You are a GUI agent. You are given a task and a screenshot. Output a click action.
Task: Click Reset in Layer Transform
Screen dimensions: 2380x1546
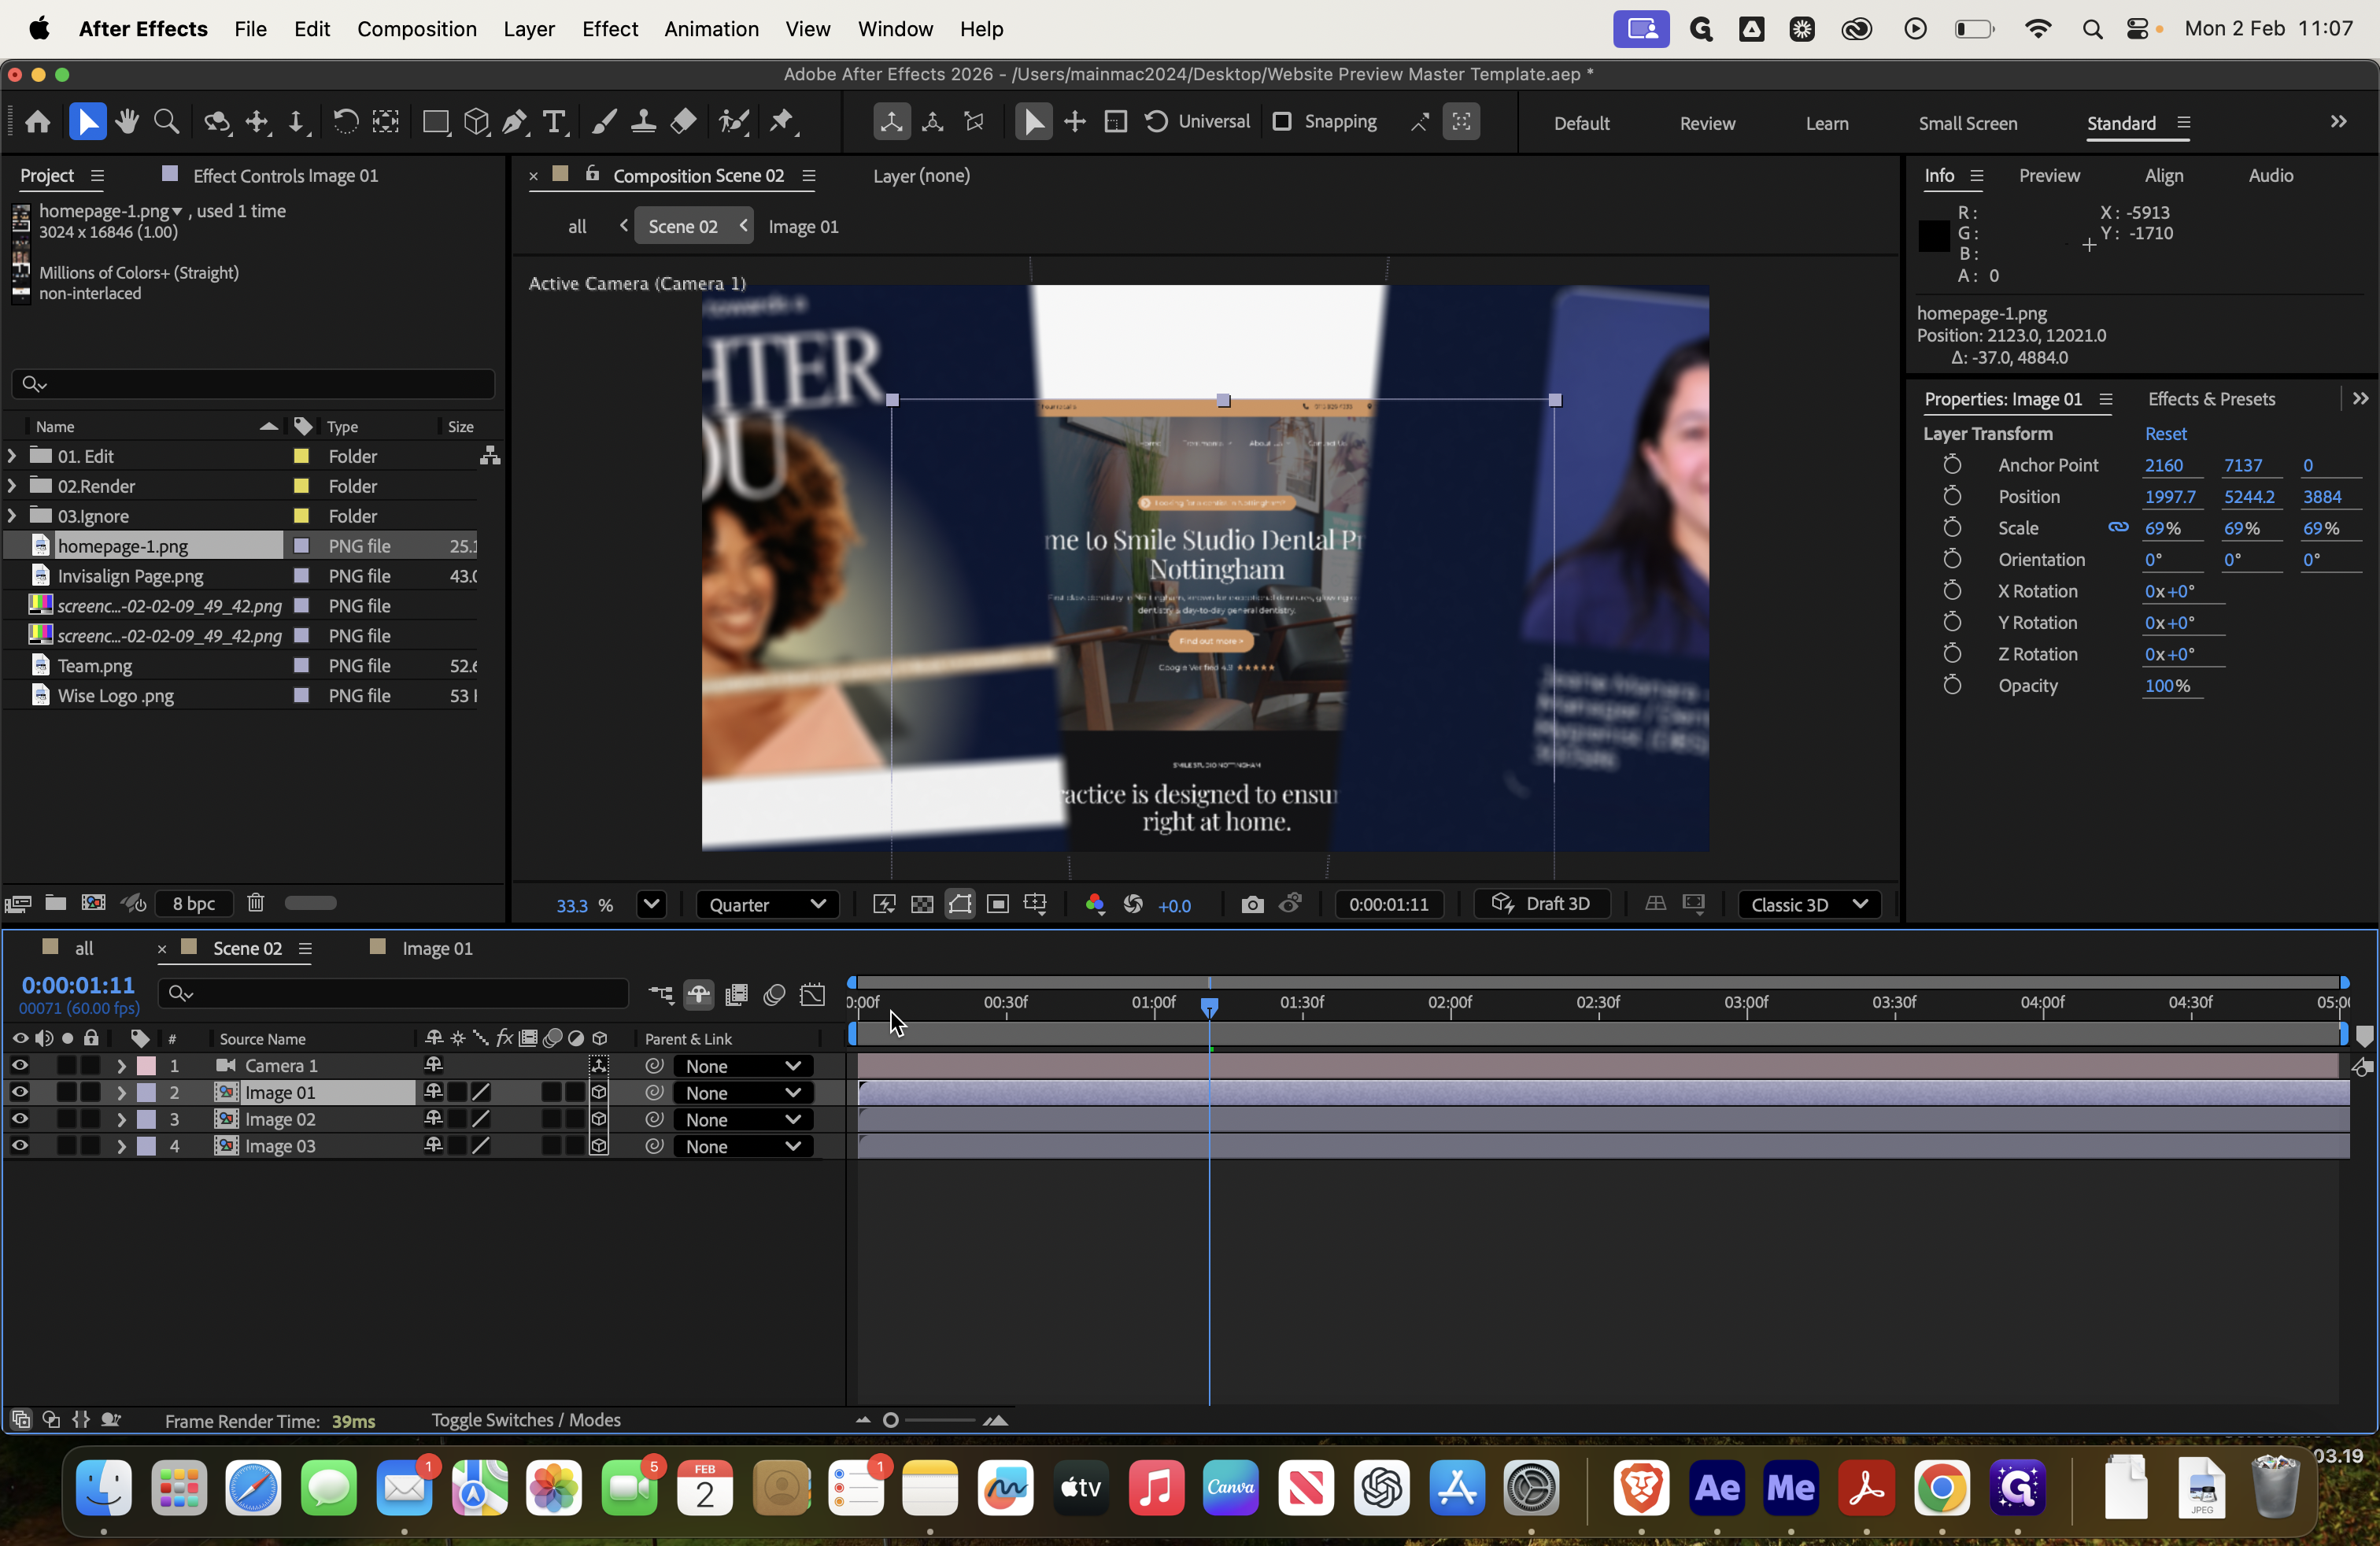tap(2165, 433)
